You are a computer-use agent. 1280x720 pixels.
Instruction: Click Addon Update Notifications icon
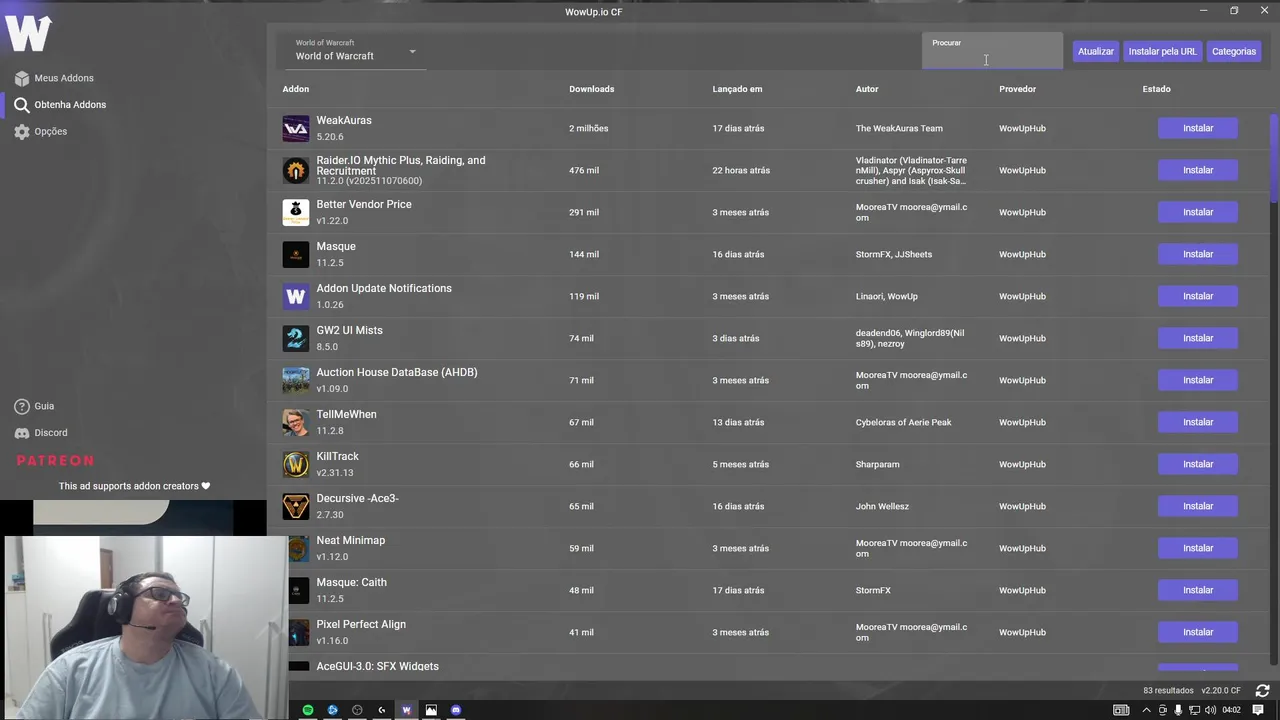click(x=296, y=296)
